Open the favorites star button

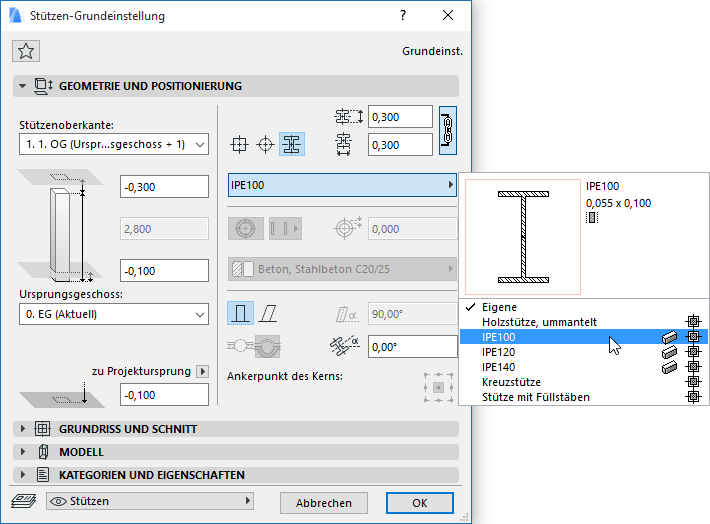pyautogui.click(x=26, y=51)
